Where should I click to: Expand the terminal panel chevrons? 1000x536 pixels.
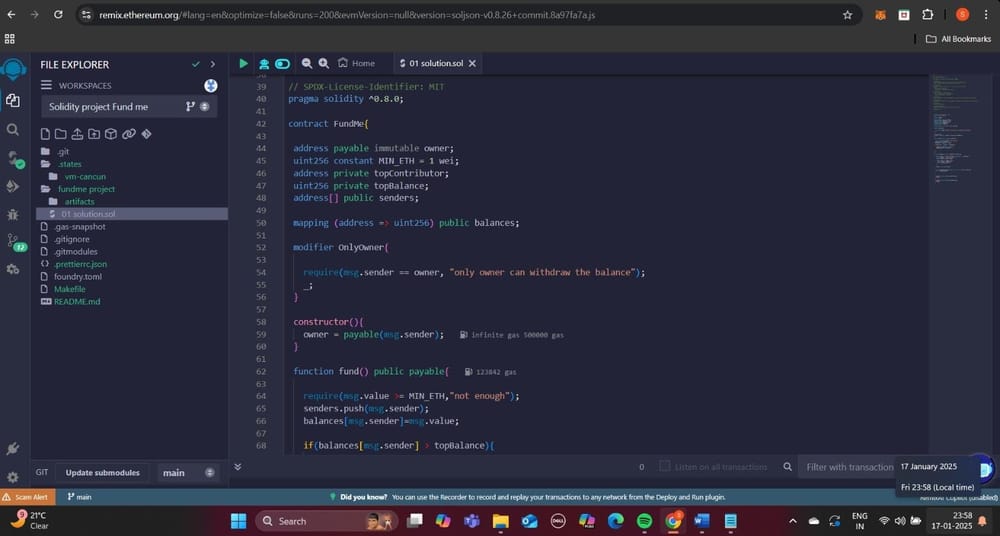[237, 466]
